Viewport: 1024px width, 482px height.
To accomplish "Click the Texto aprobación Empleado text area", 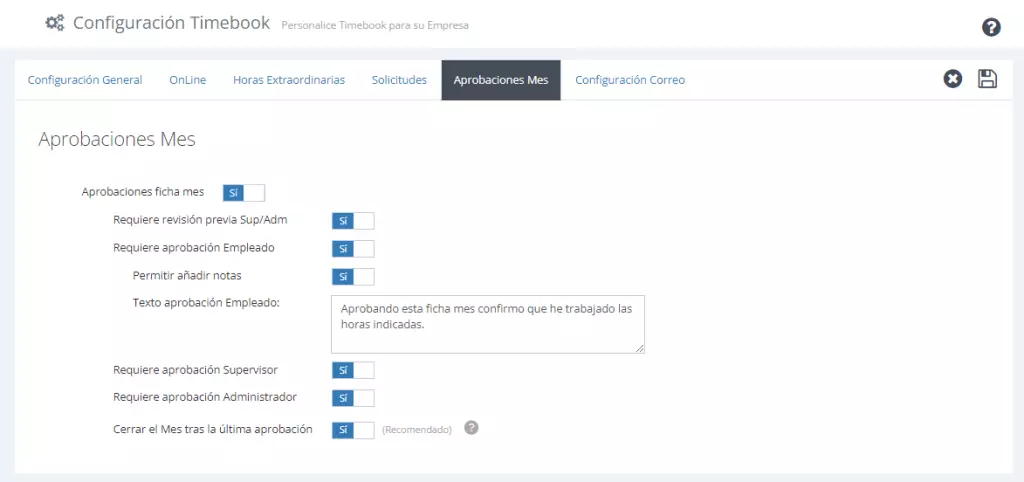I will 488,325.
